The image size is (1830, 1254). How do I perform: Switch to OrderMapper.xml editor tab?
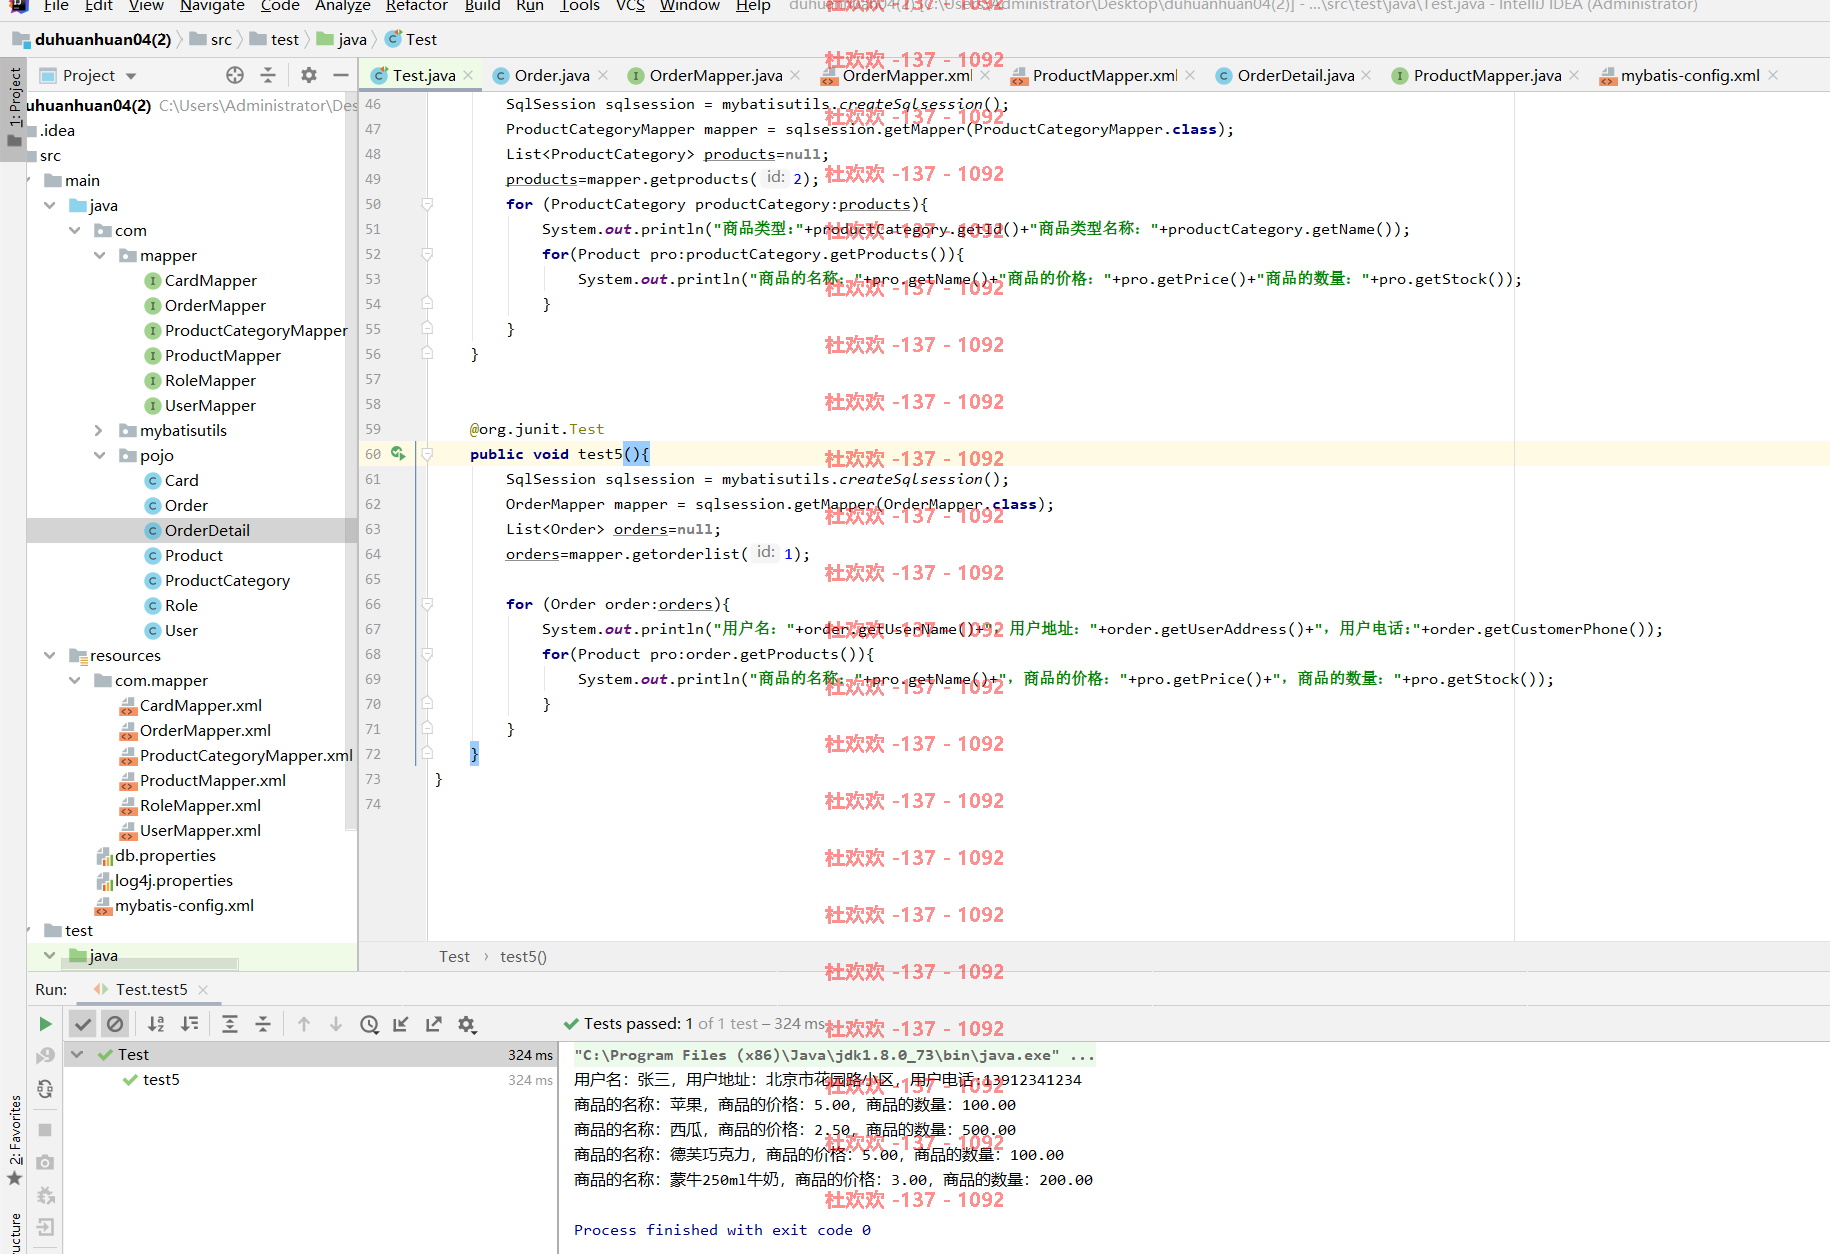tap(906, 75)
